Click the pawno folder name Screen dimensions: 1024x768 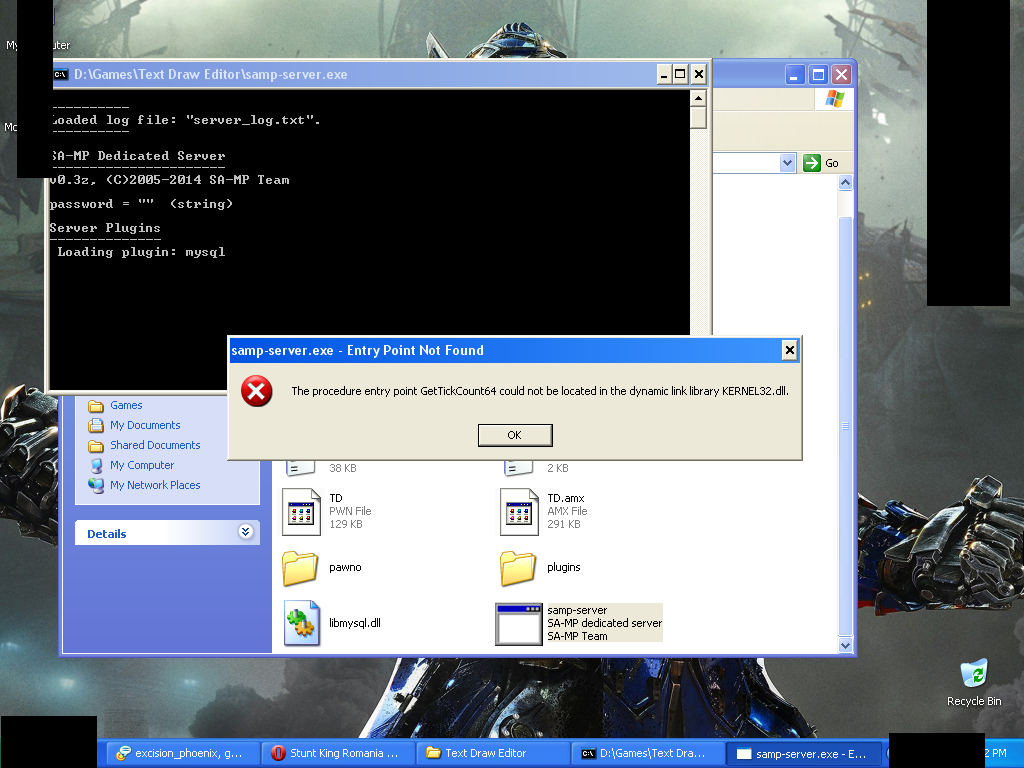[x=345, y=568]
